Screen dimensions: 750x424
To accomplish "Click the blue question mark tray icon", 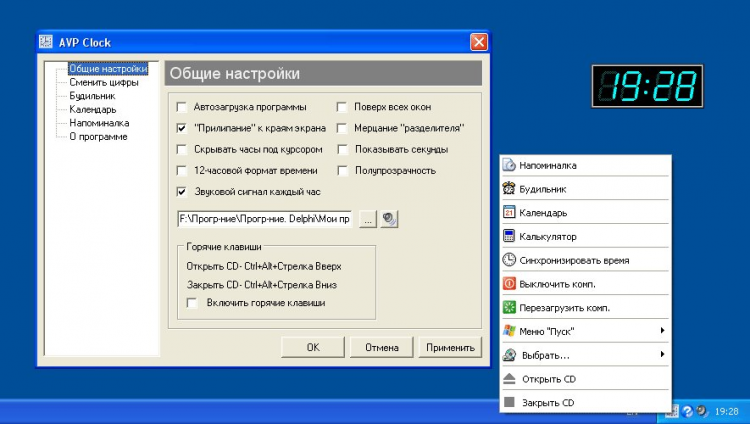I will [687, 411].
